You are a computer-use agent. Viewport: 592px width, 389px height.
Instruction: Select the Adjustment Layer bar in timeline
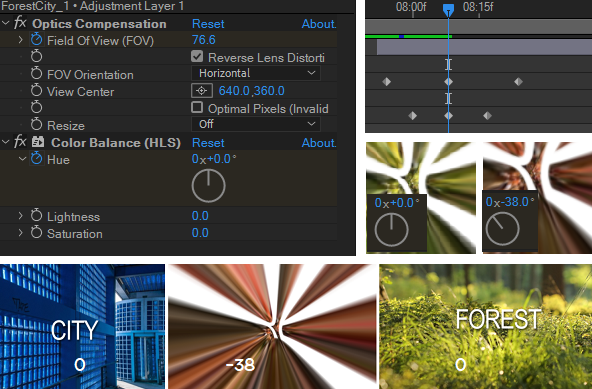tap(484, 48)
